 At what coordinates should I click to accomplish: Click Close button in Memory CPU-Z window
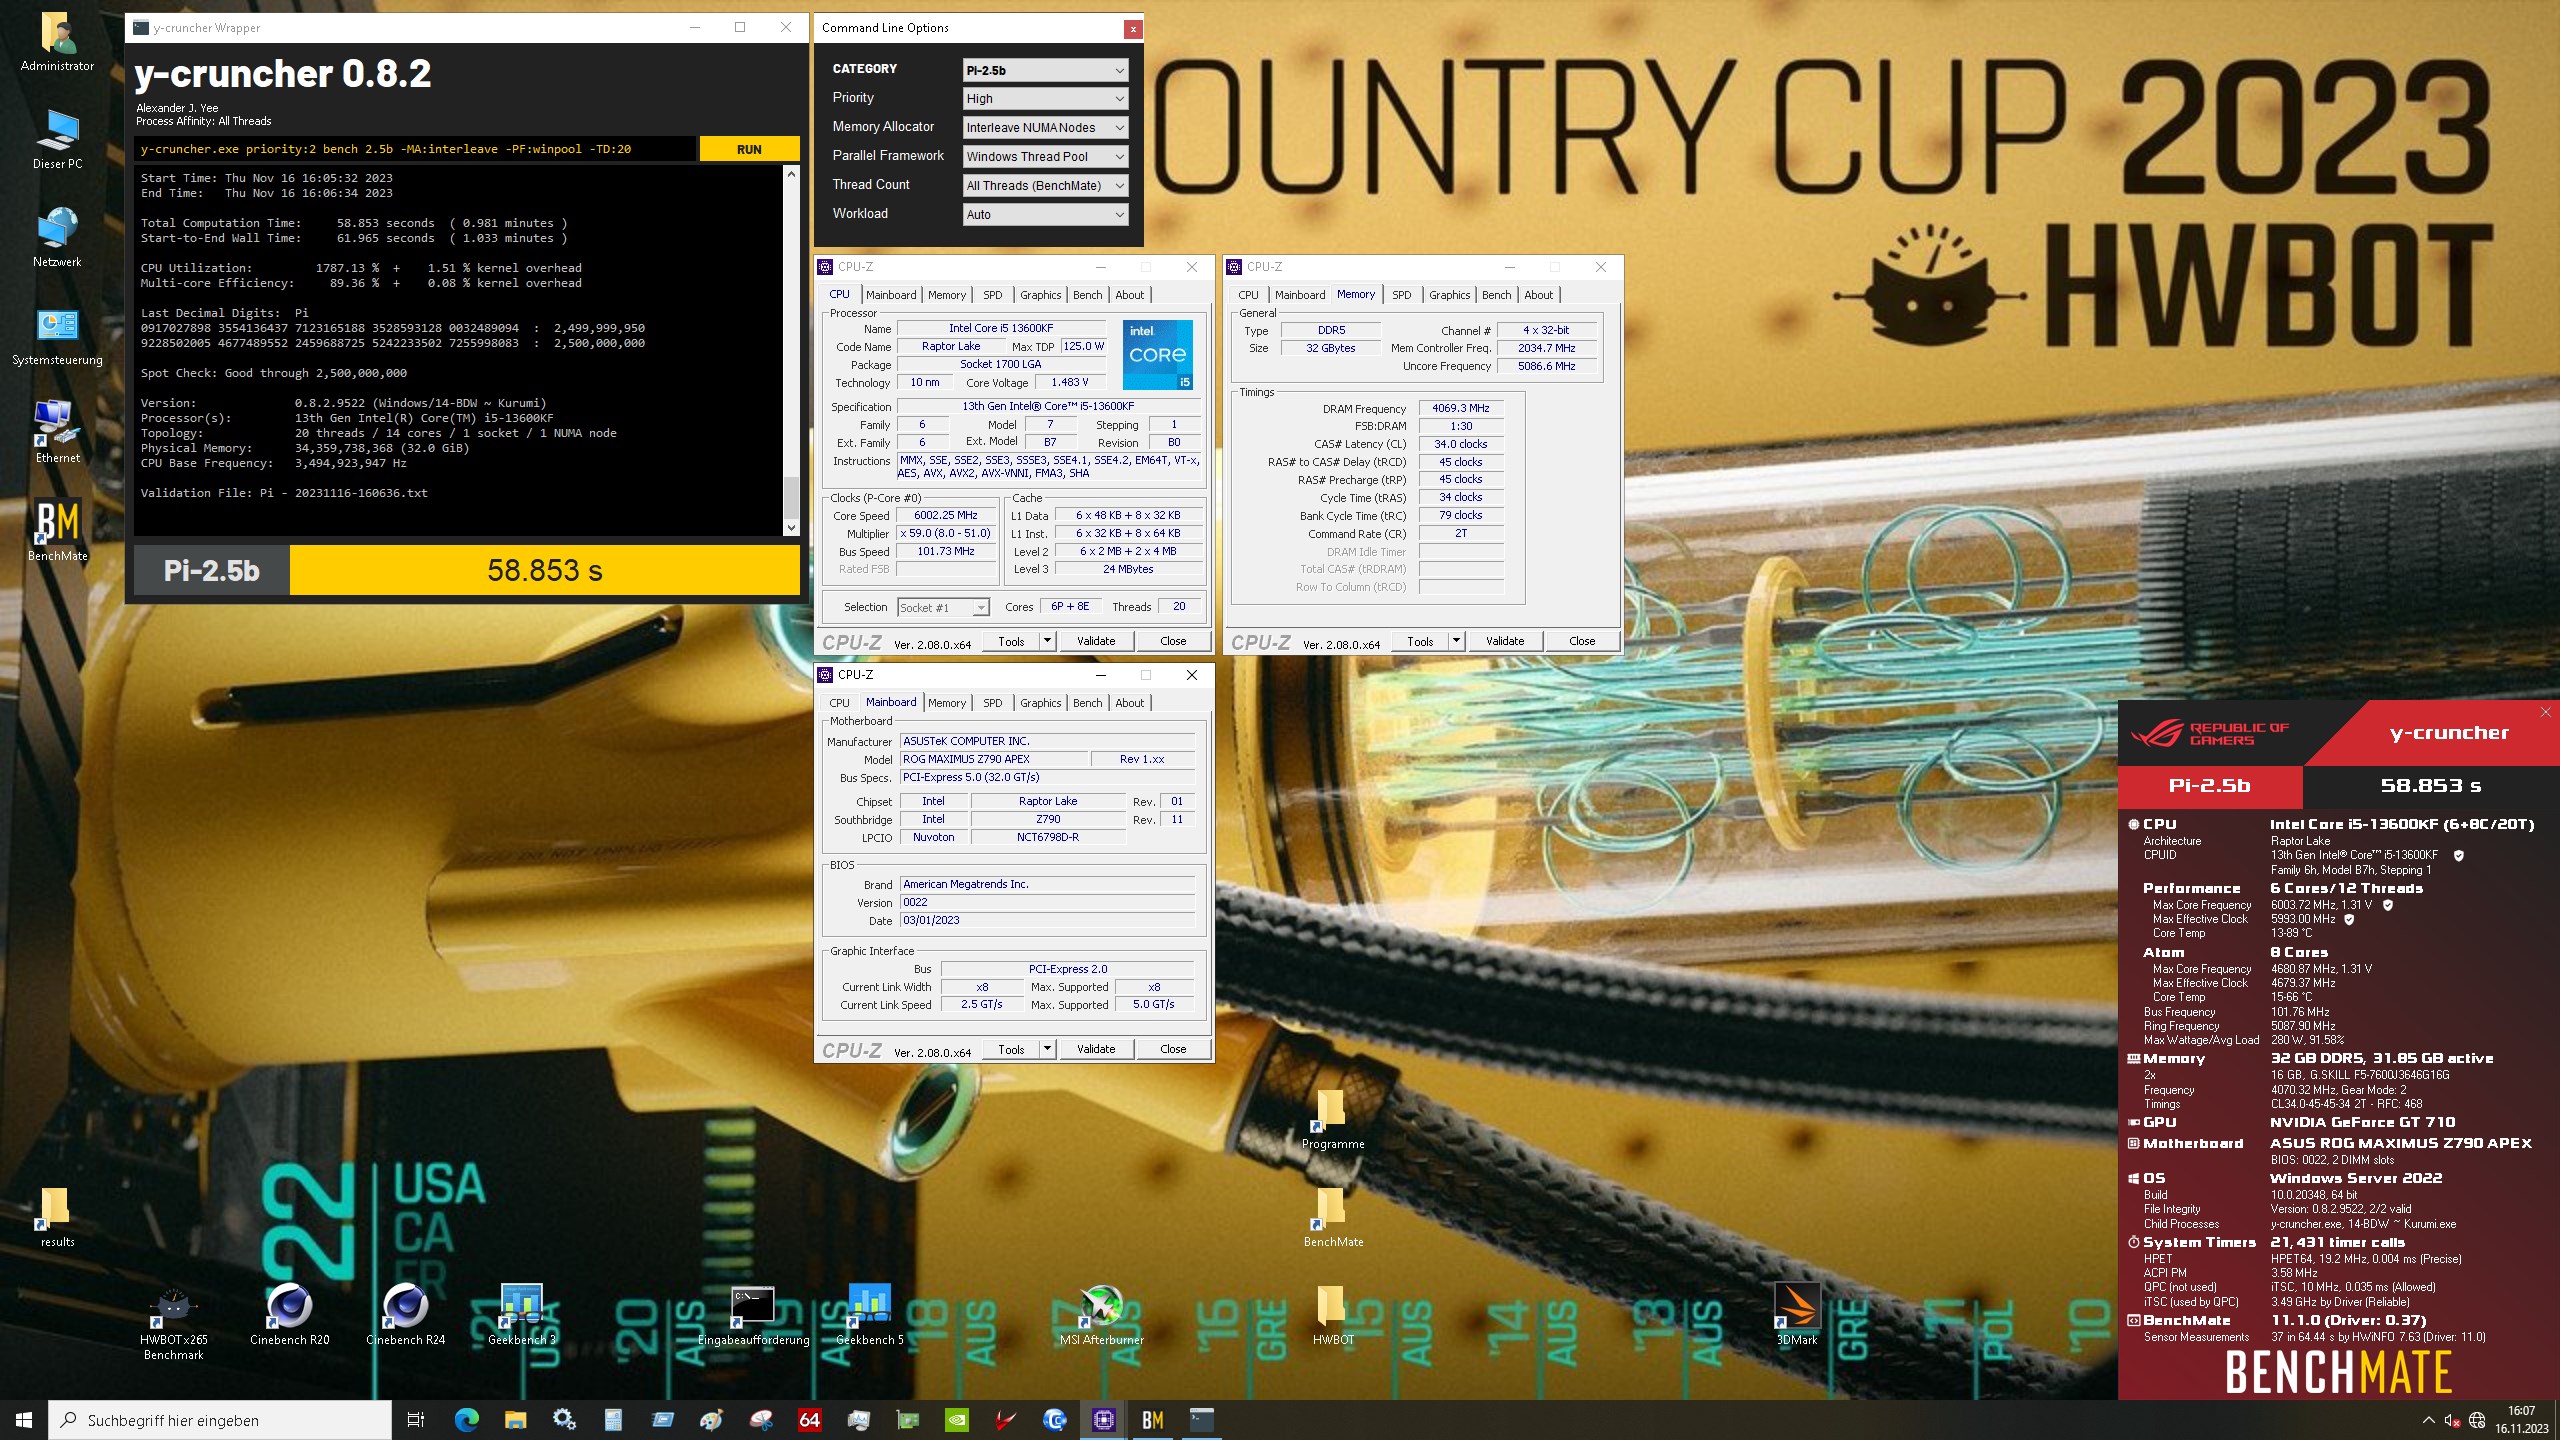1581,641
